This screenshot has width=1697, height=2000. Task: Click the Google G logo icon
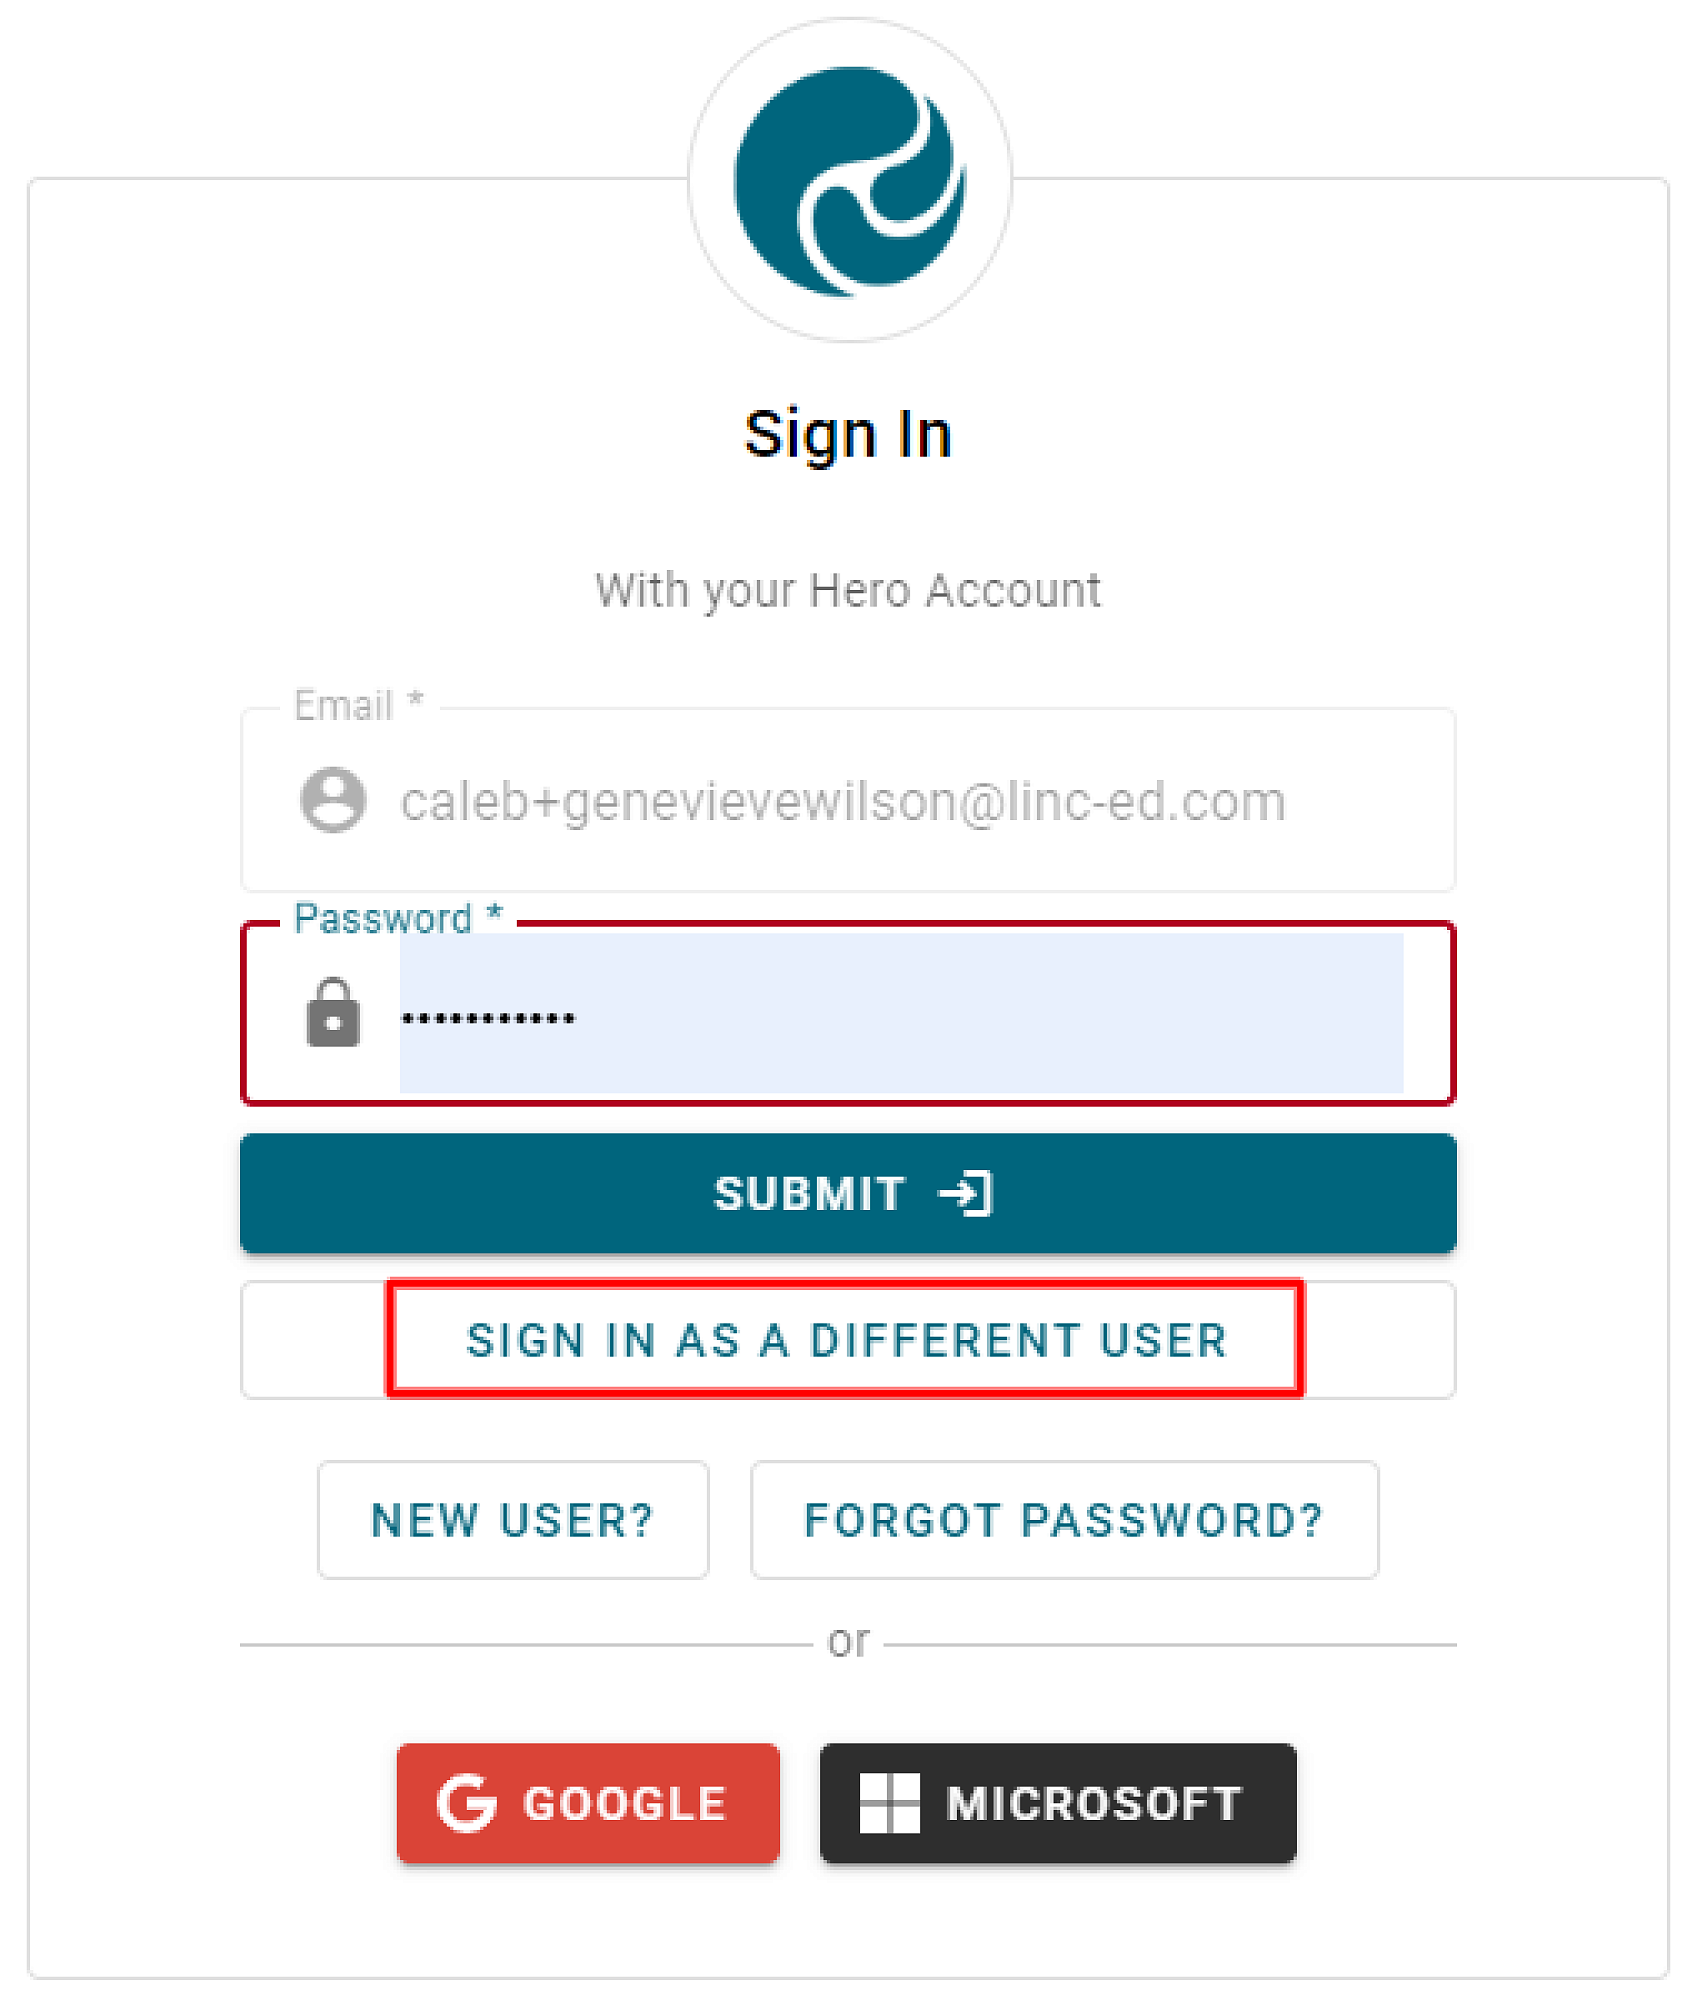tap(466, 1803)
